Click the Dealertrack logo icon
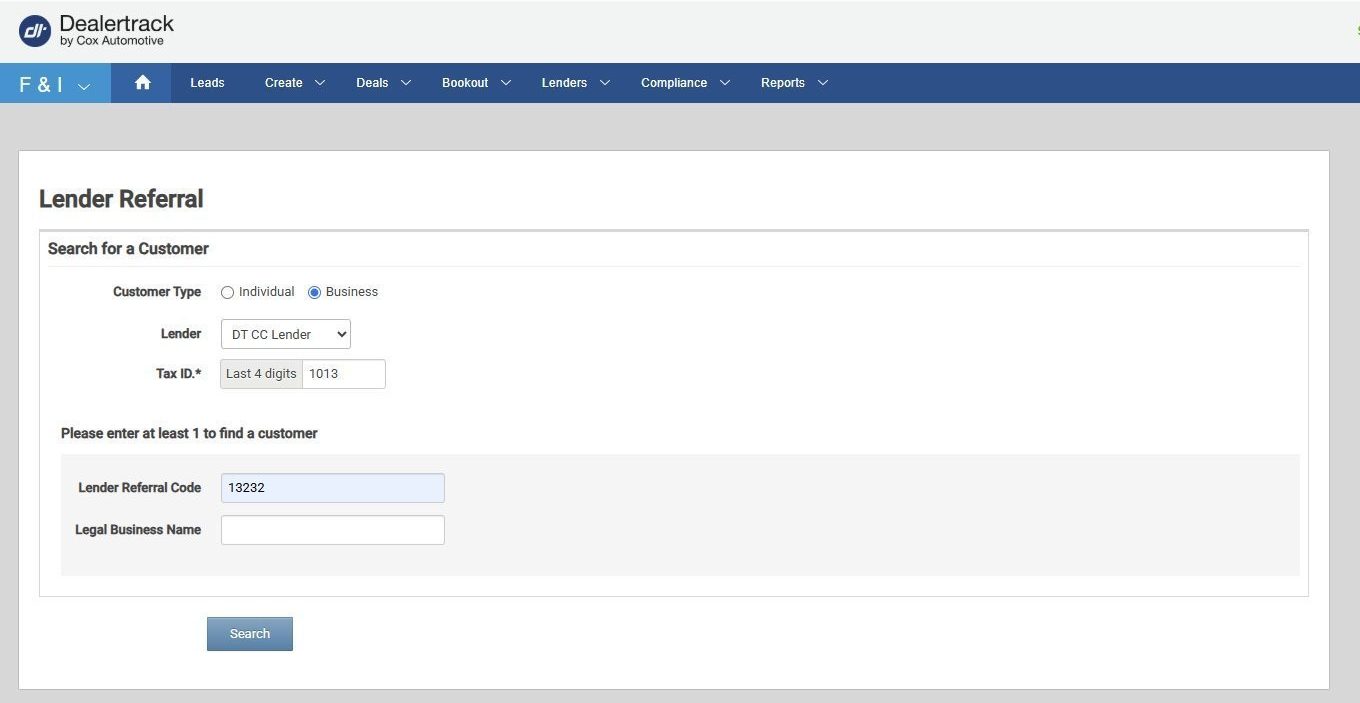Image resolution: width=1360 pixels, height=703 pixels. [35, 31]
